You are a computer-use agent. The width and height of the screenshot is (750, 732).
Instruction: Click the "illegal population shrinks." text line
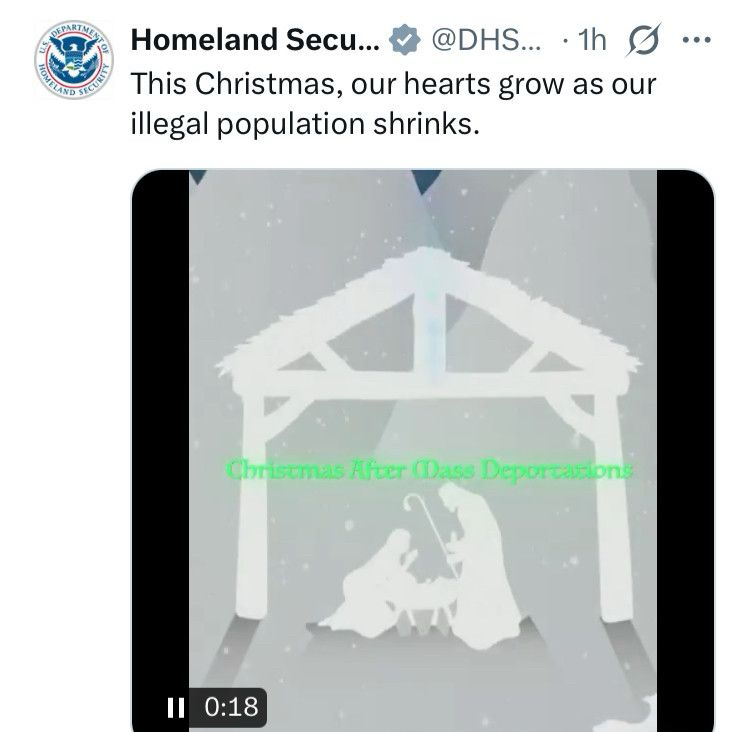pyautogui.click(x=305, y=124)
